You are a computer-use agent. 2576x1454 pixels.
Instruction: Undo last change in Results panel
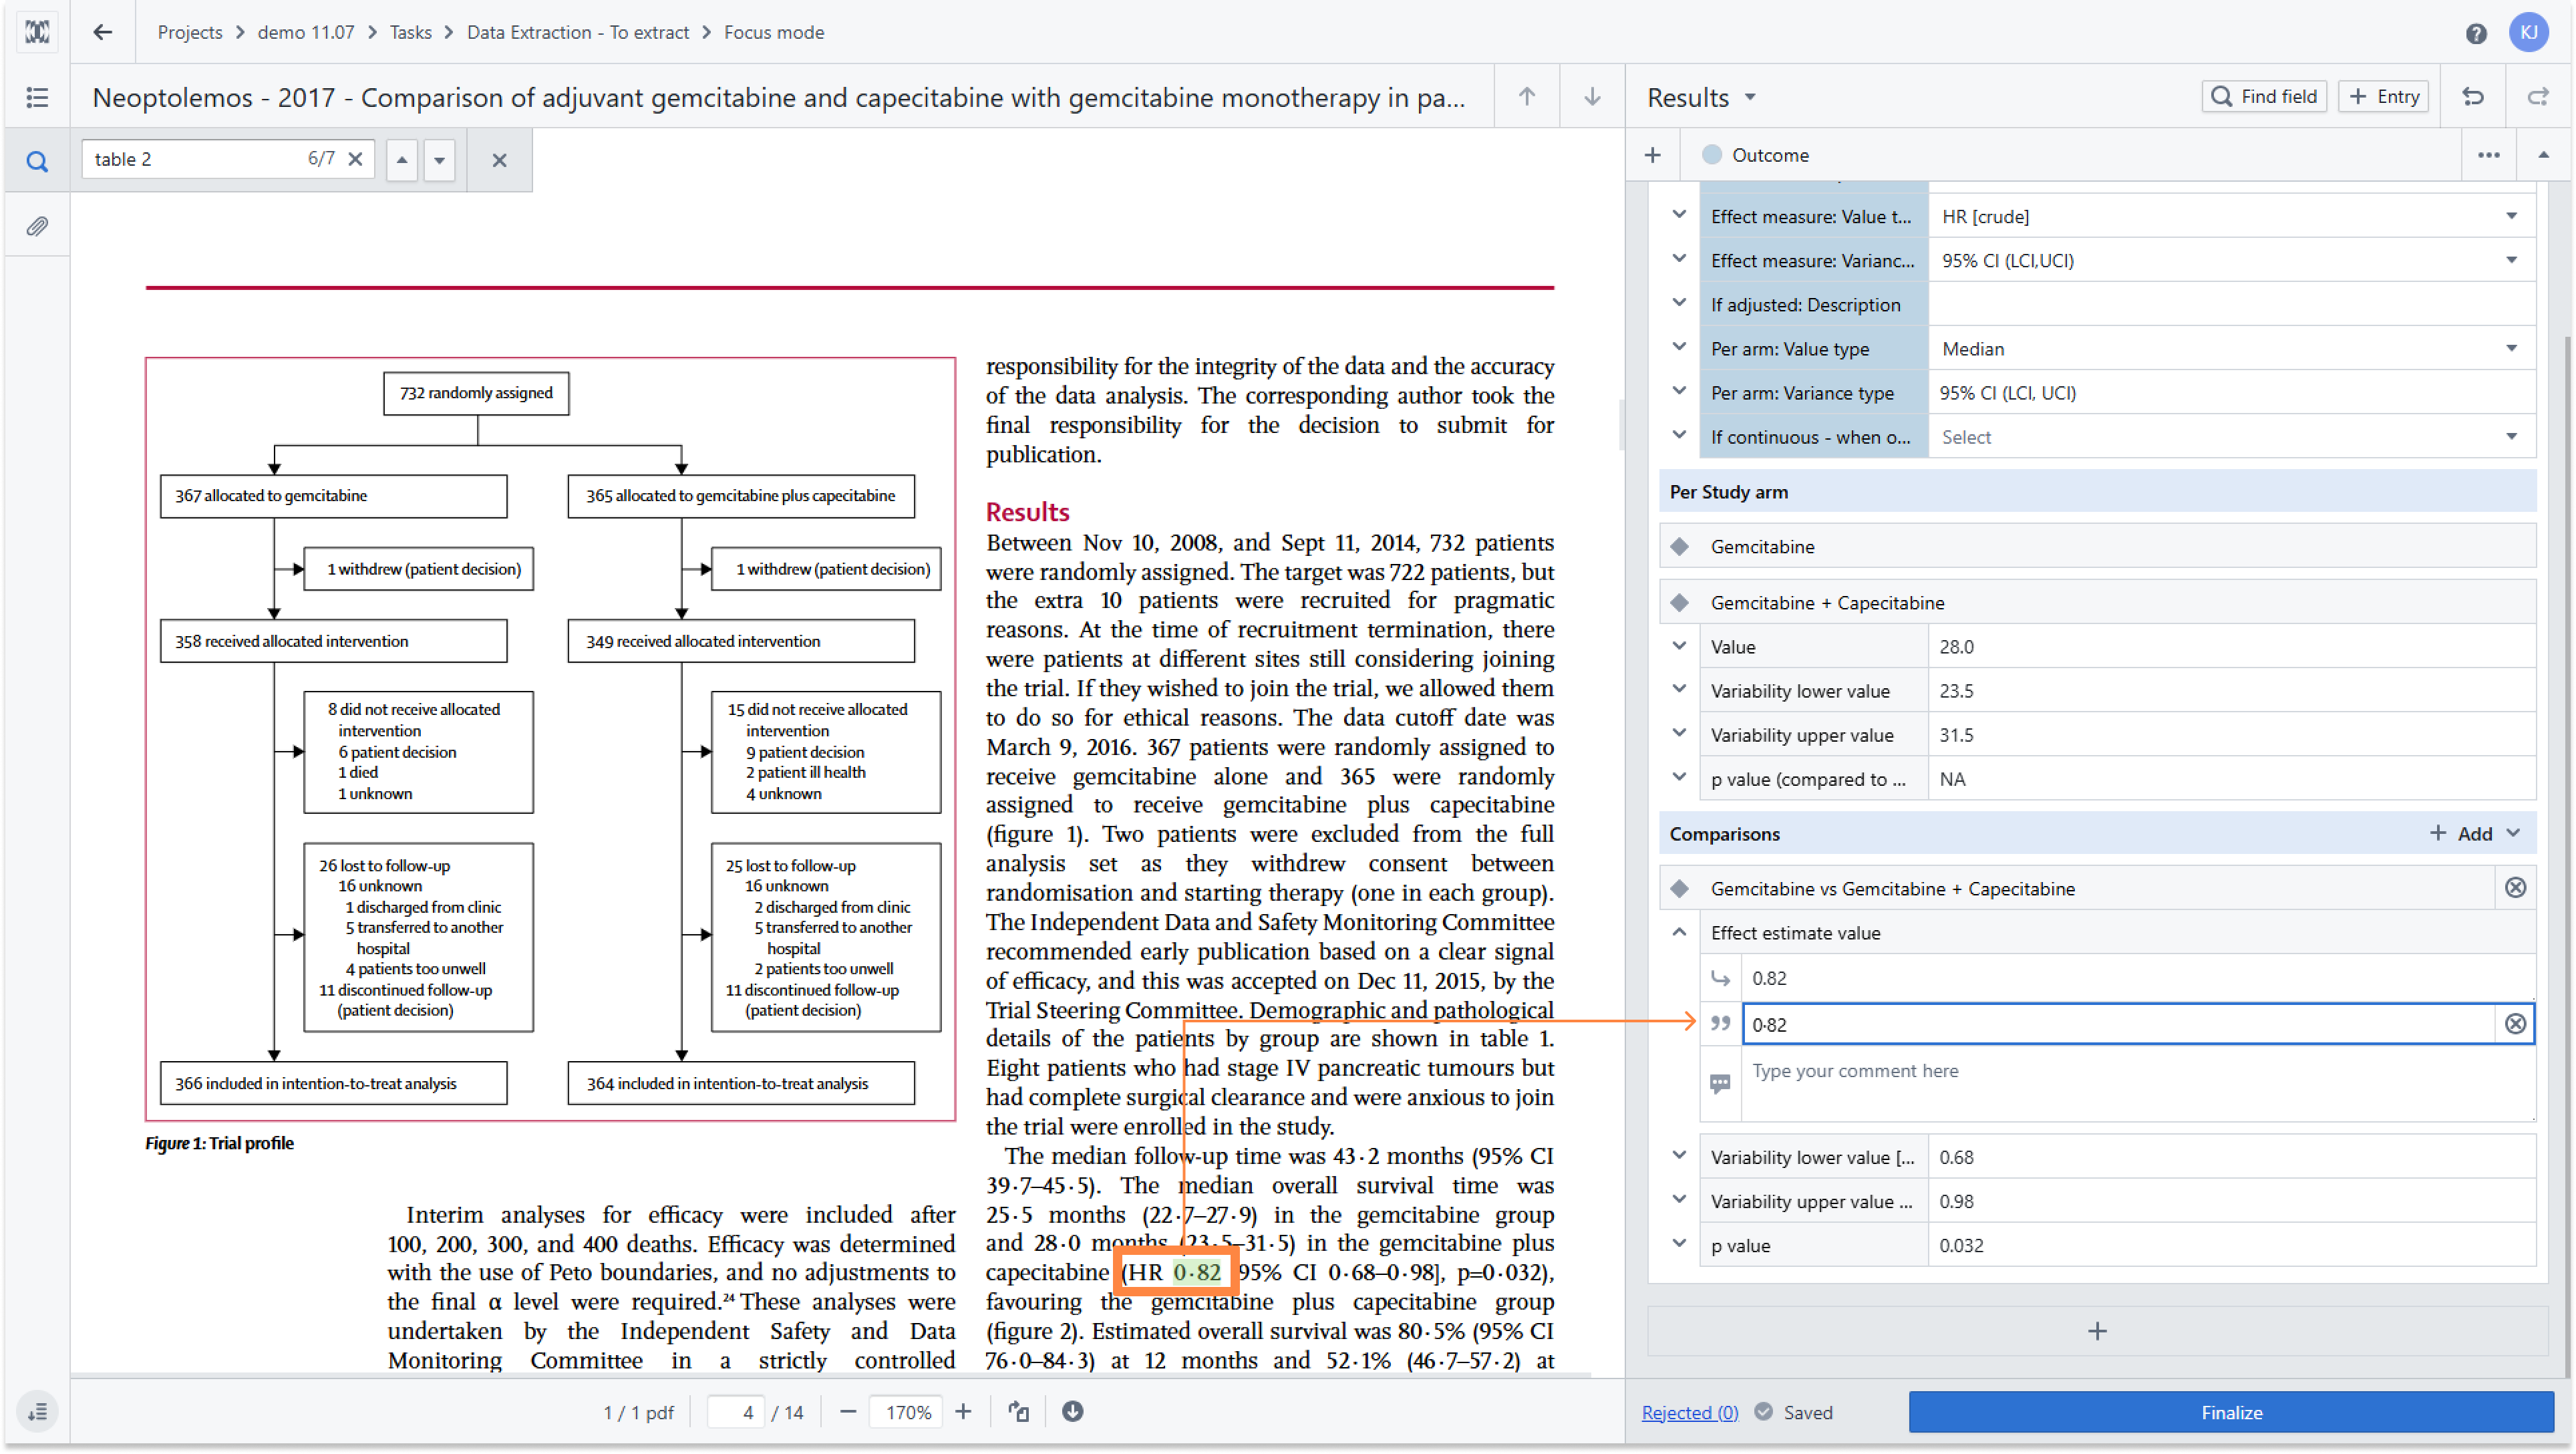click(2473, 97)
